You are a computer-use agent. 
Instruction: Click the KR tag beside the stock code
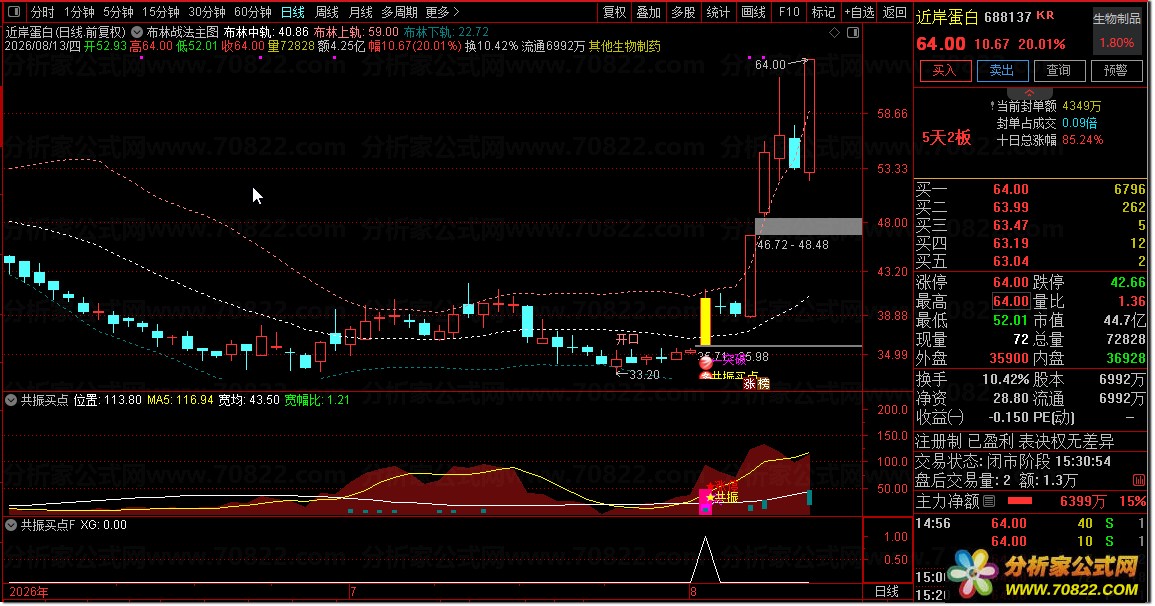pyautogui.click(x=1045, y=15)
